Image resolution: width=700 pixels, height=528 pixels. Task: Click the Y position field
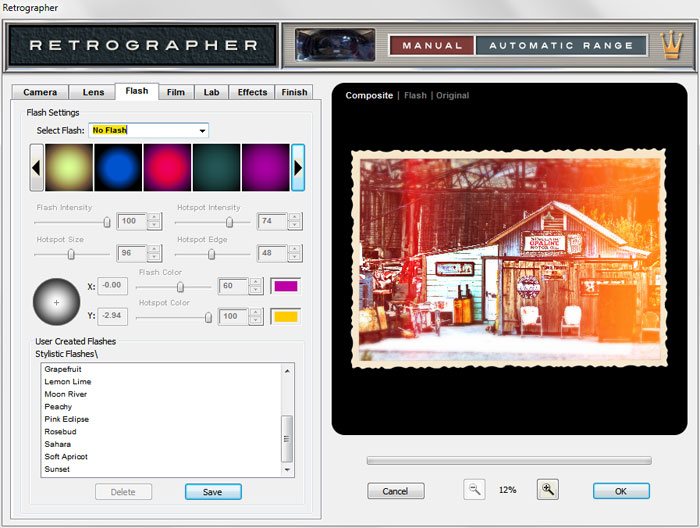(112, 316)
